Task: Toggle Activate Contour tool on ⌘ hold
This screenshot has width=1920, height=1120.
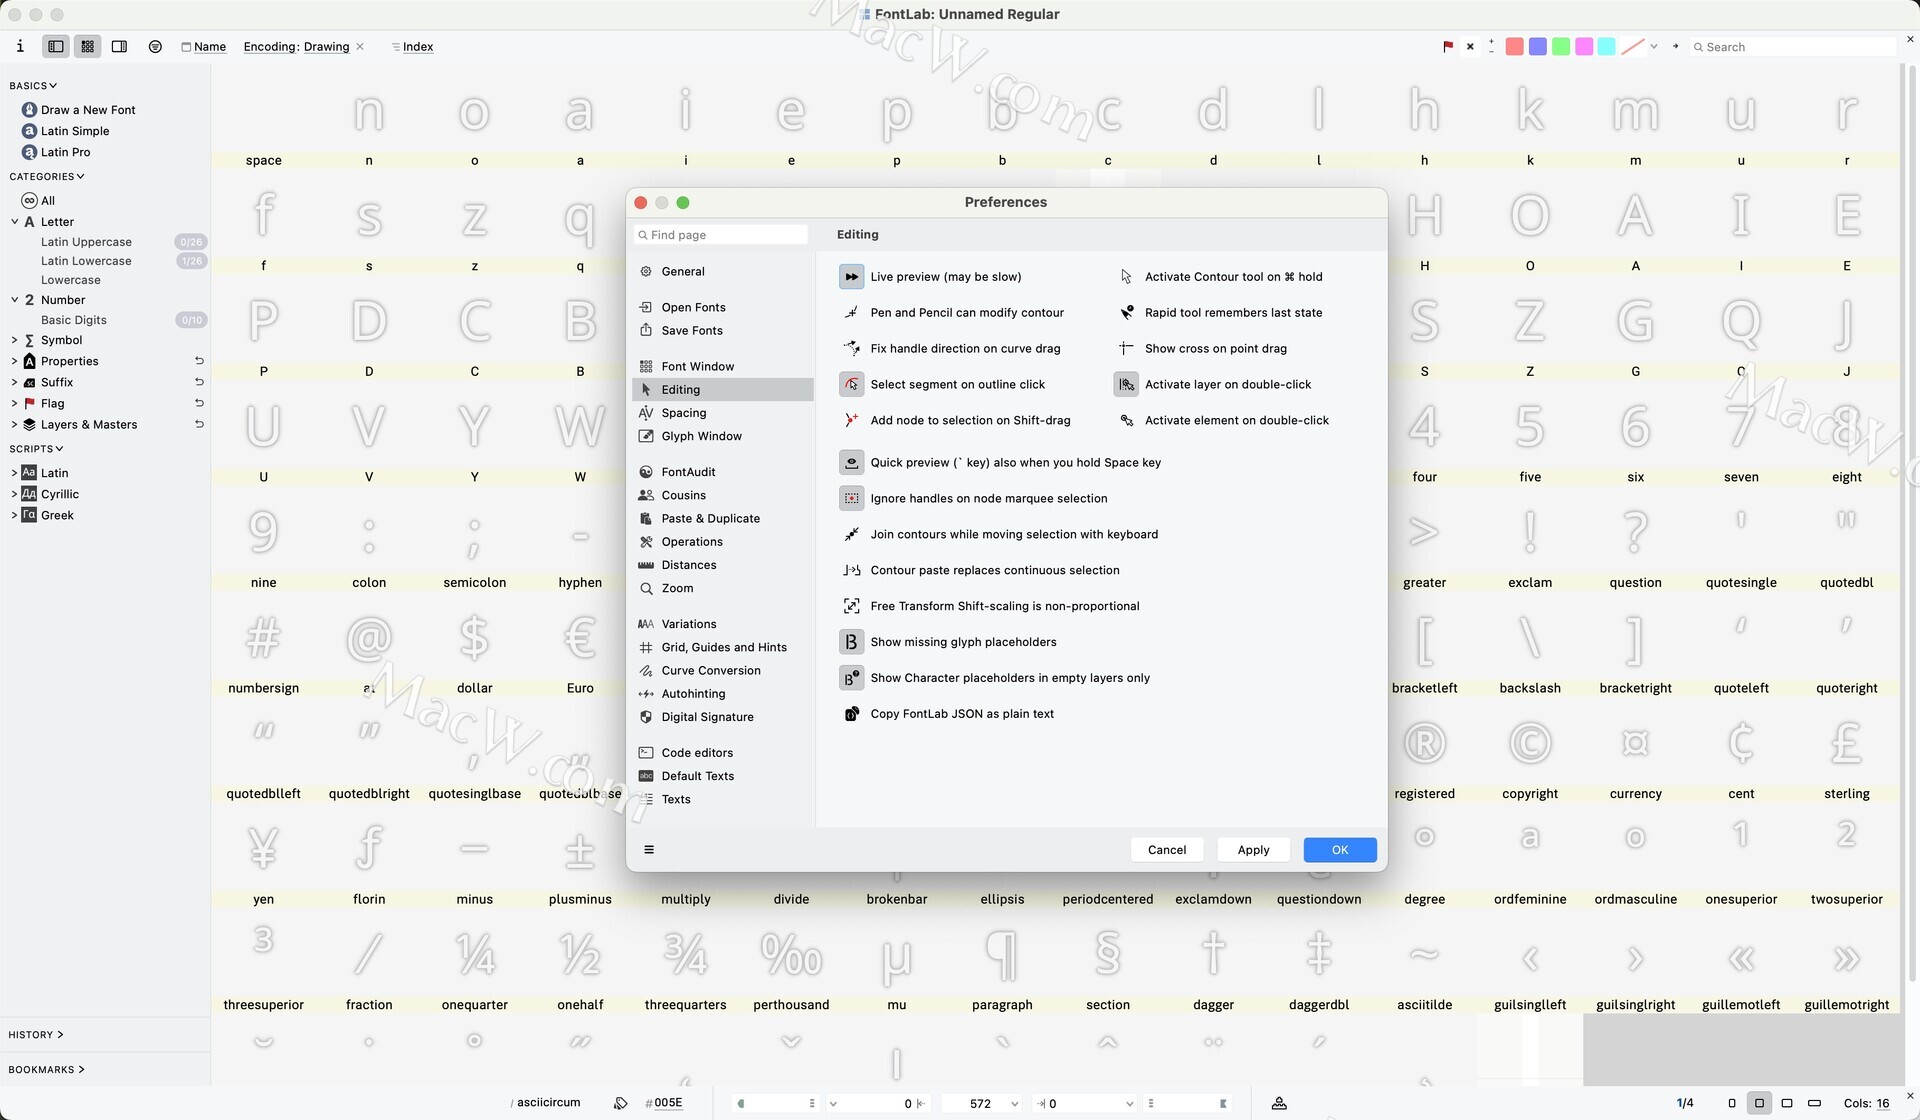Action: (x=1126, y=277)
